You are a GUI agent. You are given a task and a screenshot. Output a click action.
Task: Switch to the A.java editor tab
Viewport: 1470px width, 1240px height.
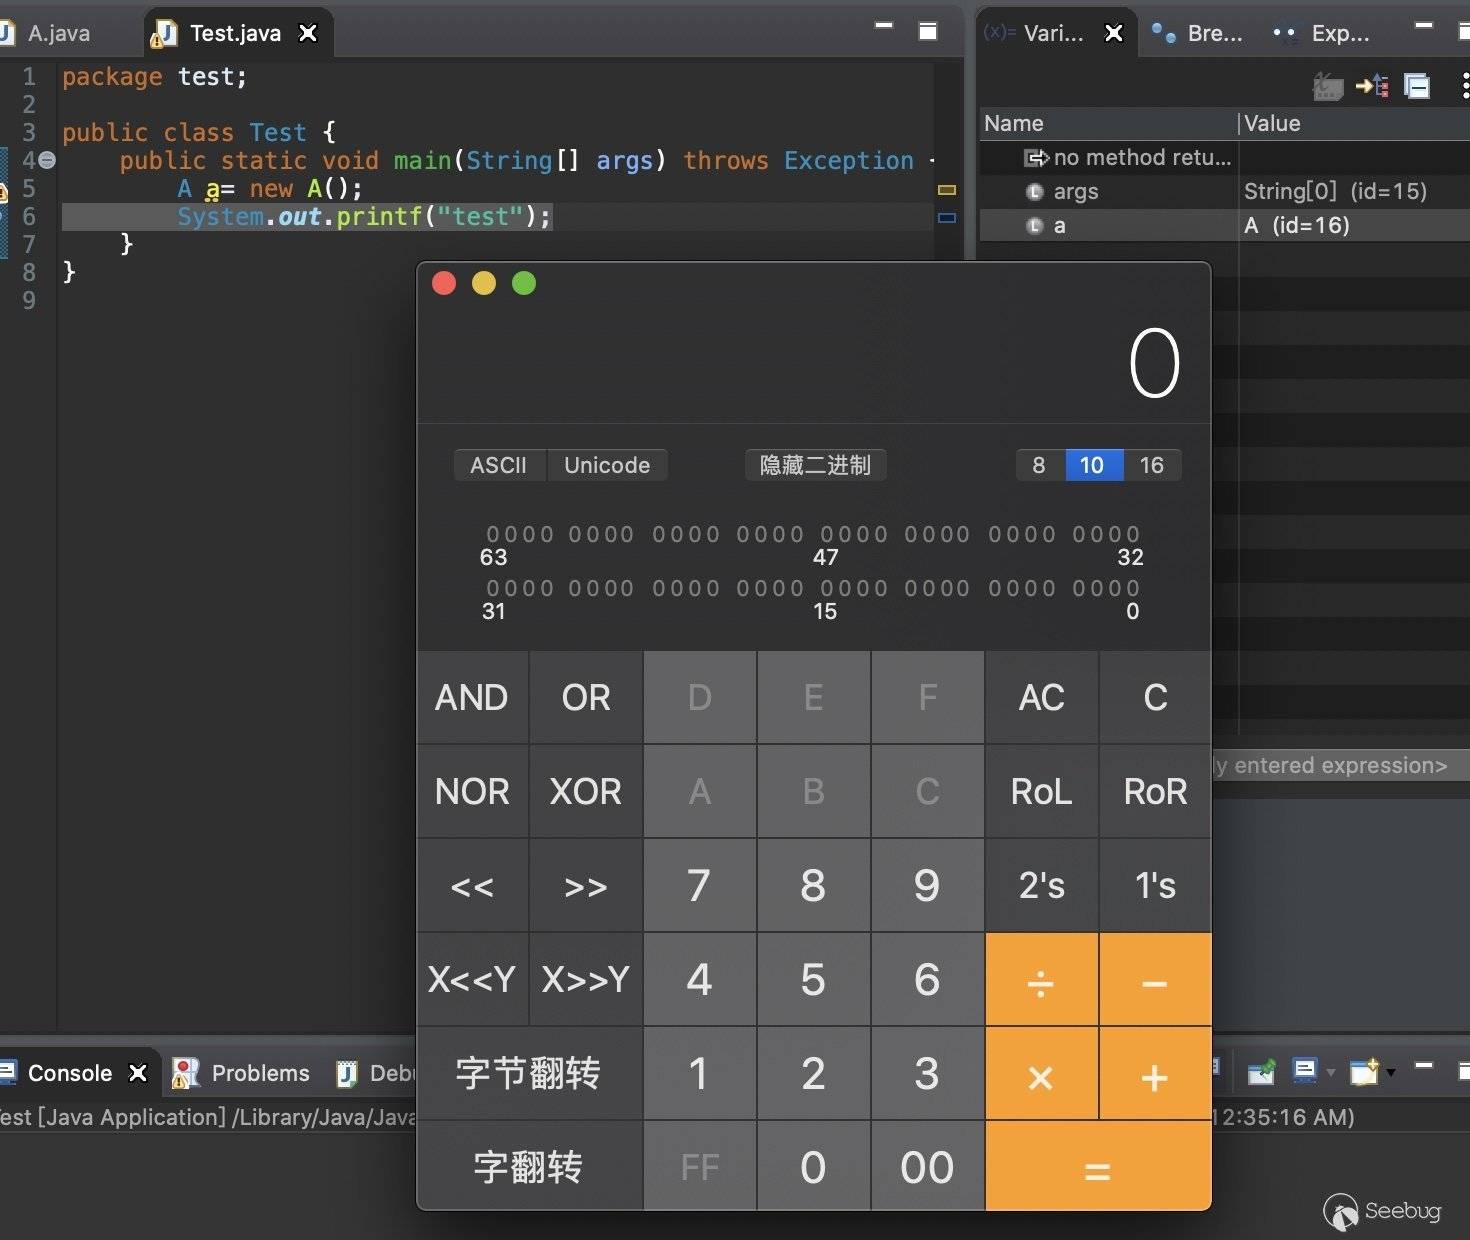click(x=58, y=33)
